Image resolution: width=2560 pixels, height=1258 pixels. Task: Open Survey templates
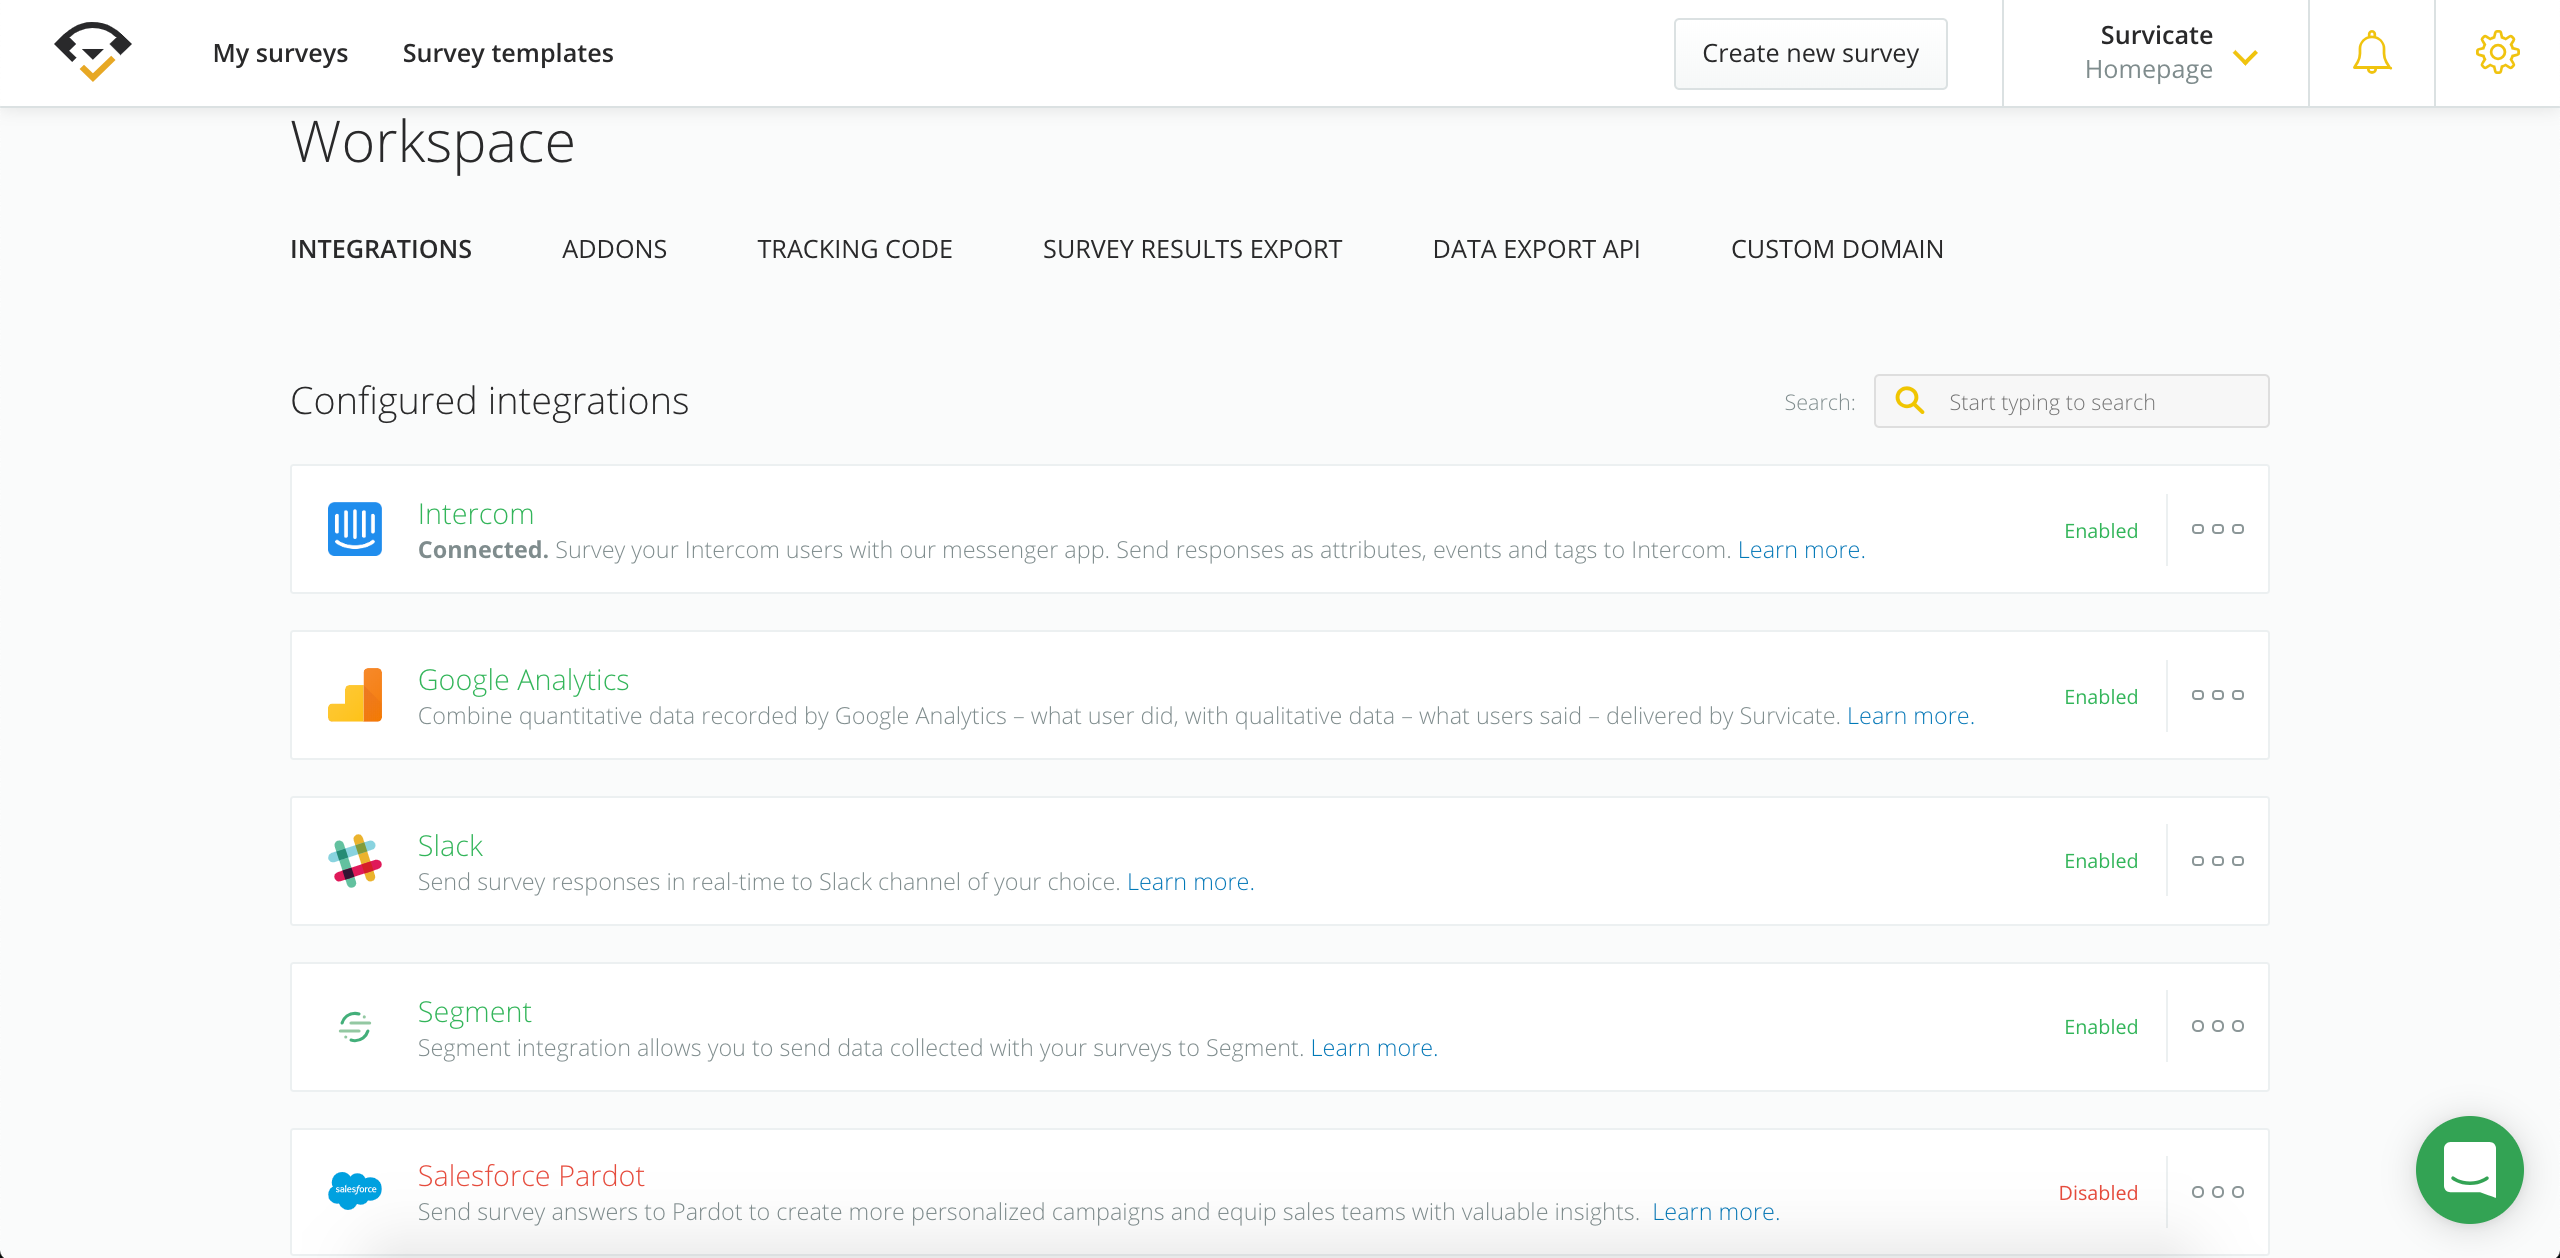pos(508,53)
